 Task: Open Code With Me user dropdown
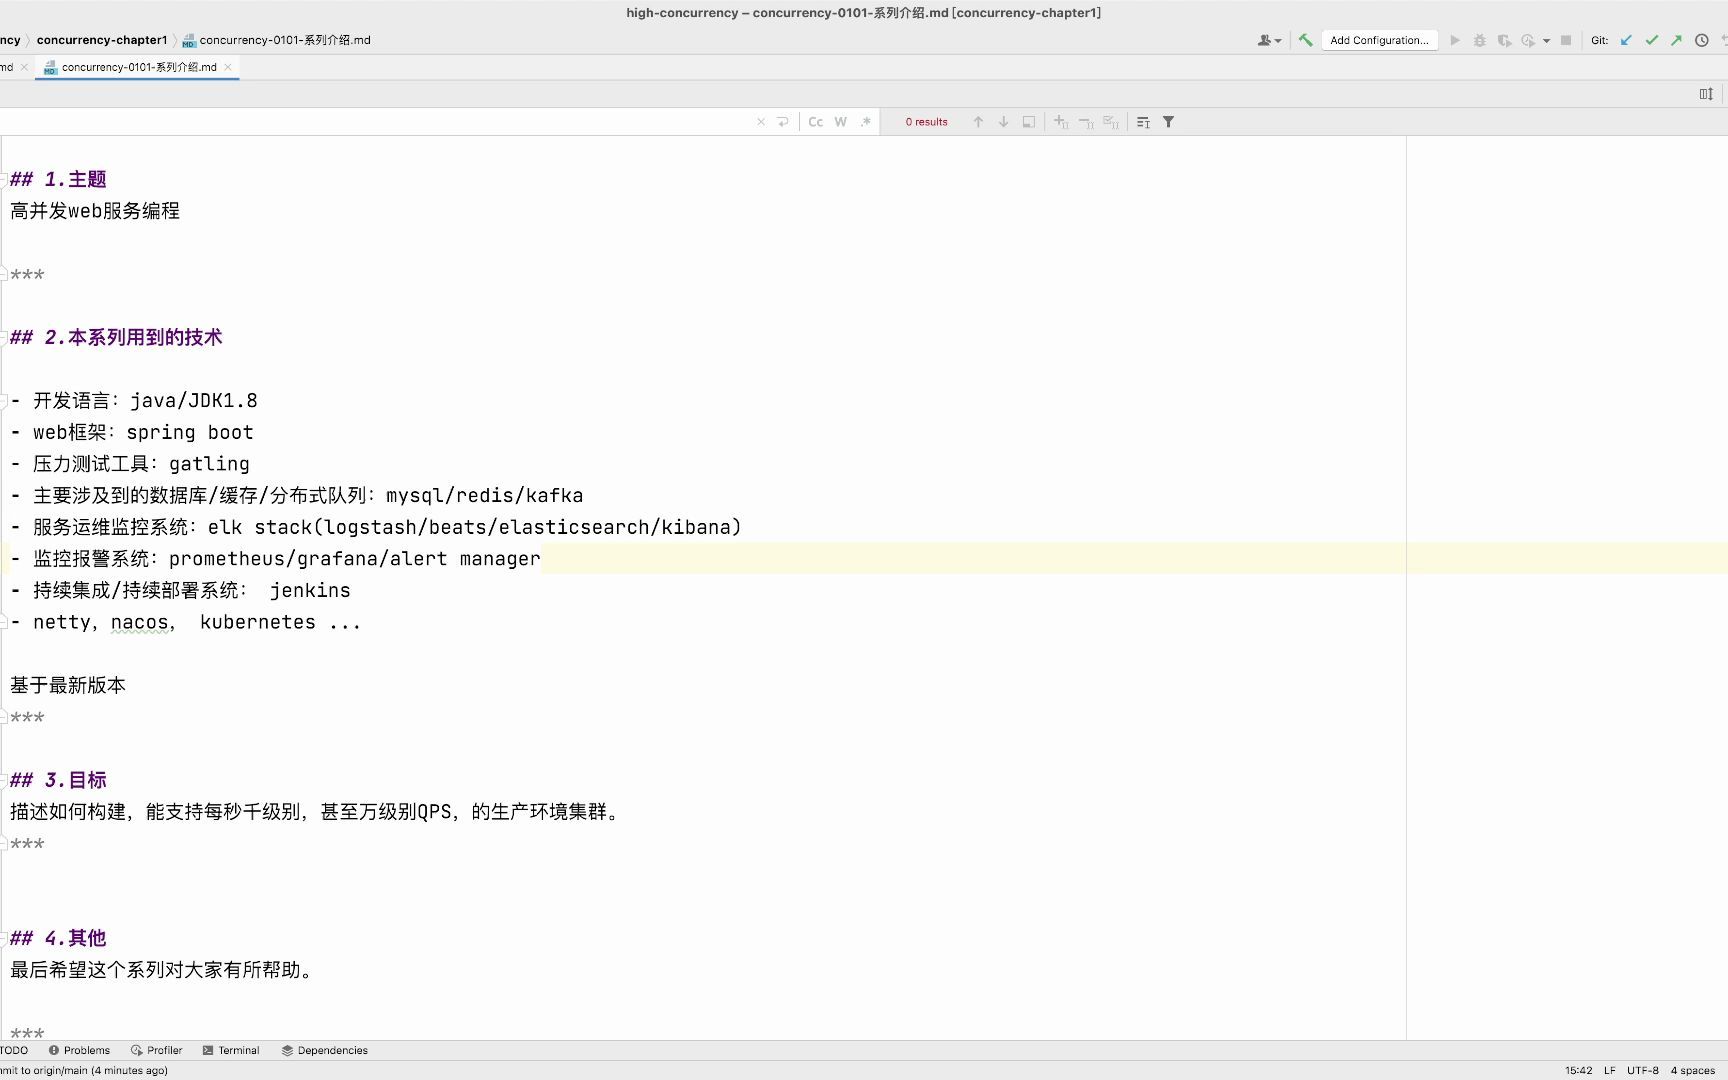1269,40
